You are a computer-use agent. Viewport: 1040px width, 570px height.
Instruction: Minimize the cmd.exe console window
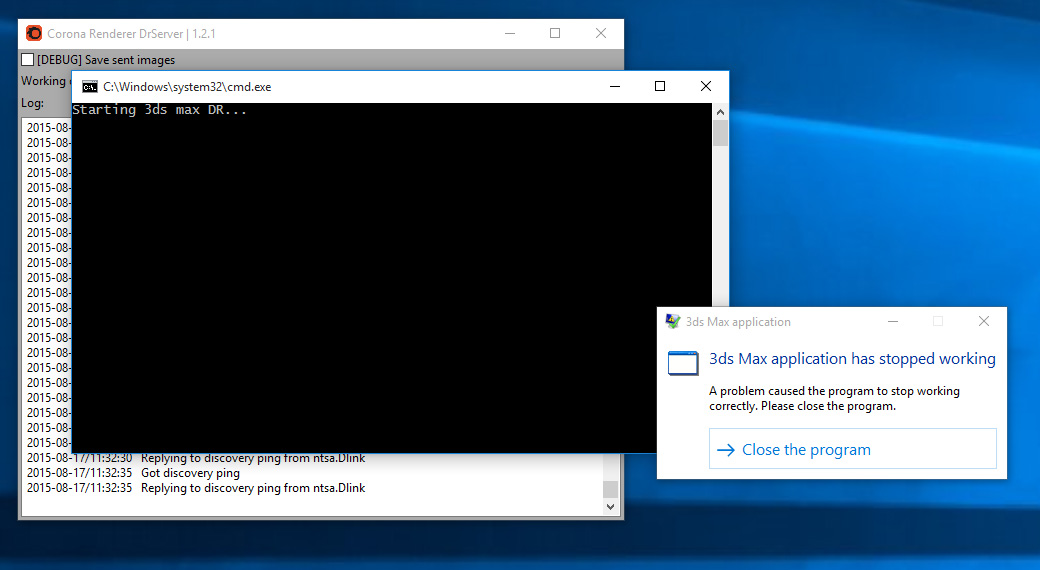tap(614, 87)
